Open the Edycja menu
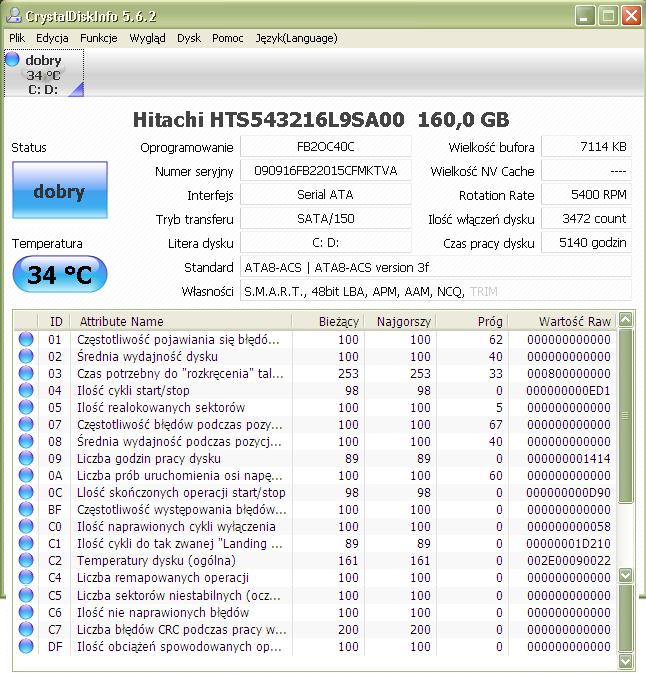The height and width of the screenshot is (673, 646). point(52,38)
